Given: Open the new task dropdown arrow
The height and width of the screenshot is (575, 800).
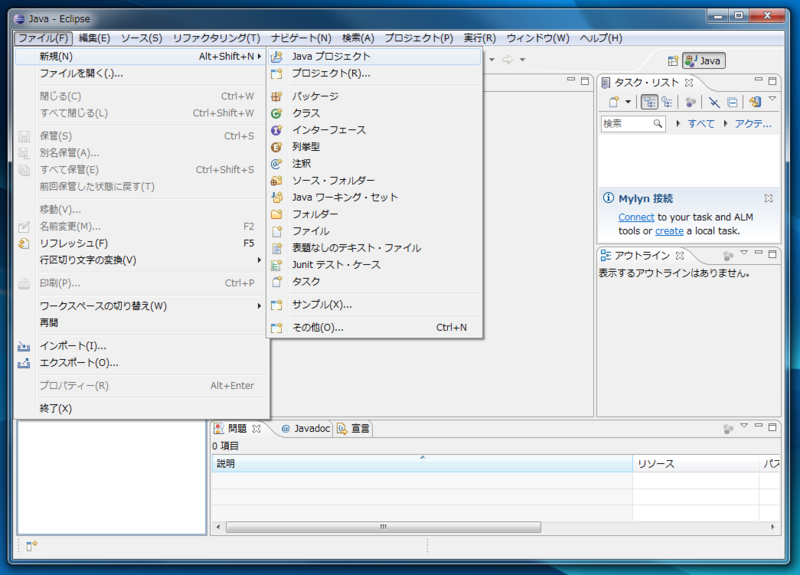Looking at the screenshot, I should (628, 102).
